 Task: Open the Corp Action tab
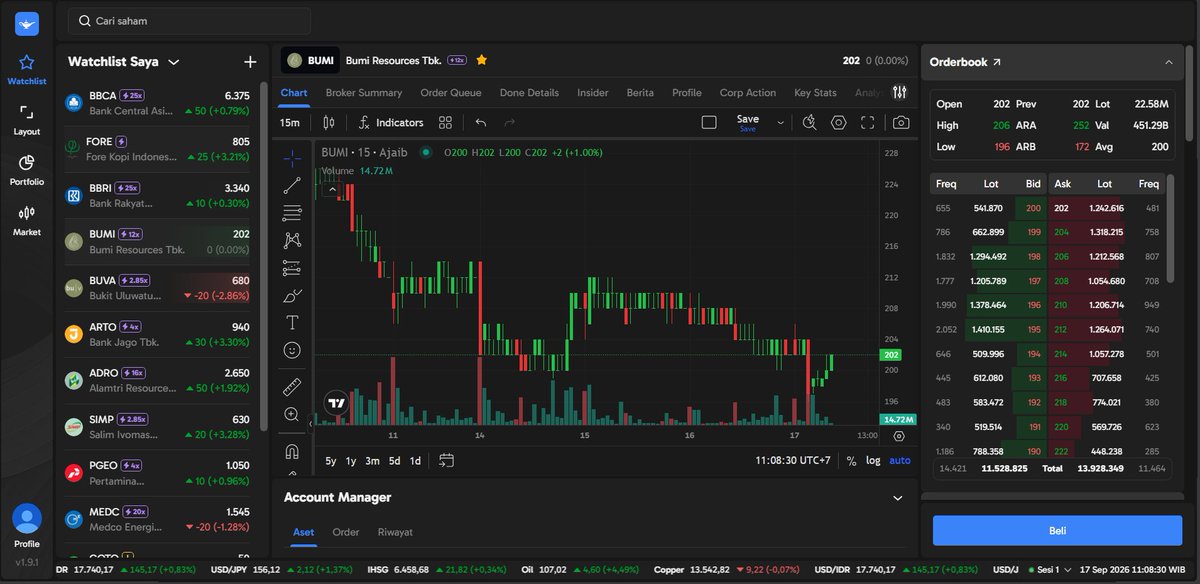pyautogui.click(x=748, y=93)
